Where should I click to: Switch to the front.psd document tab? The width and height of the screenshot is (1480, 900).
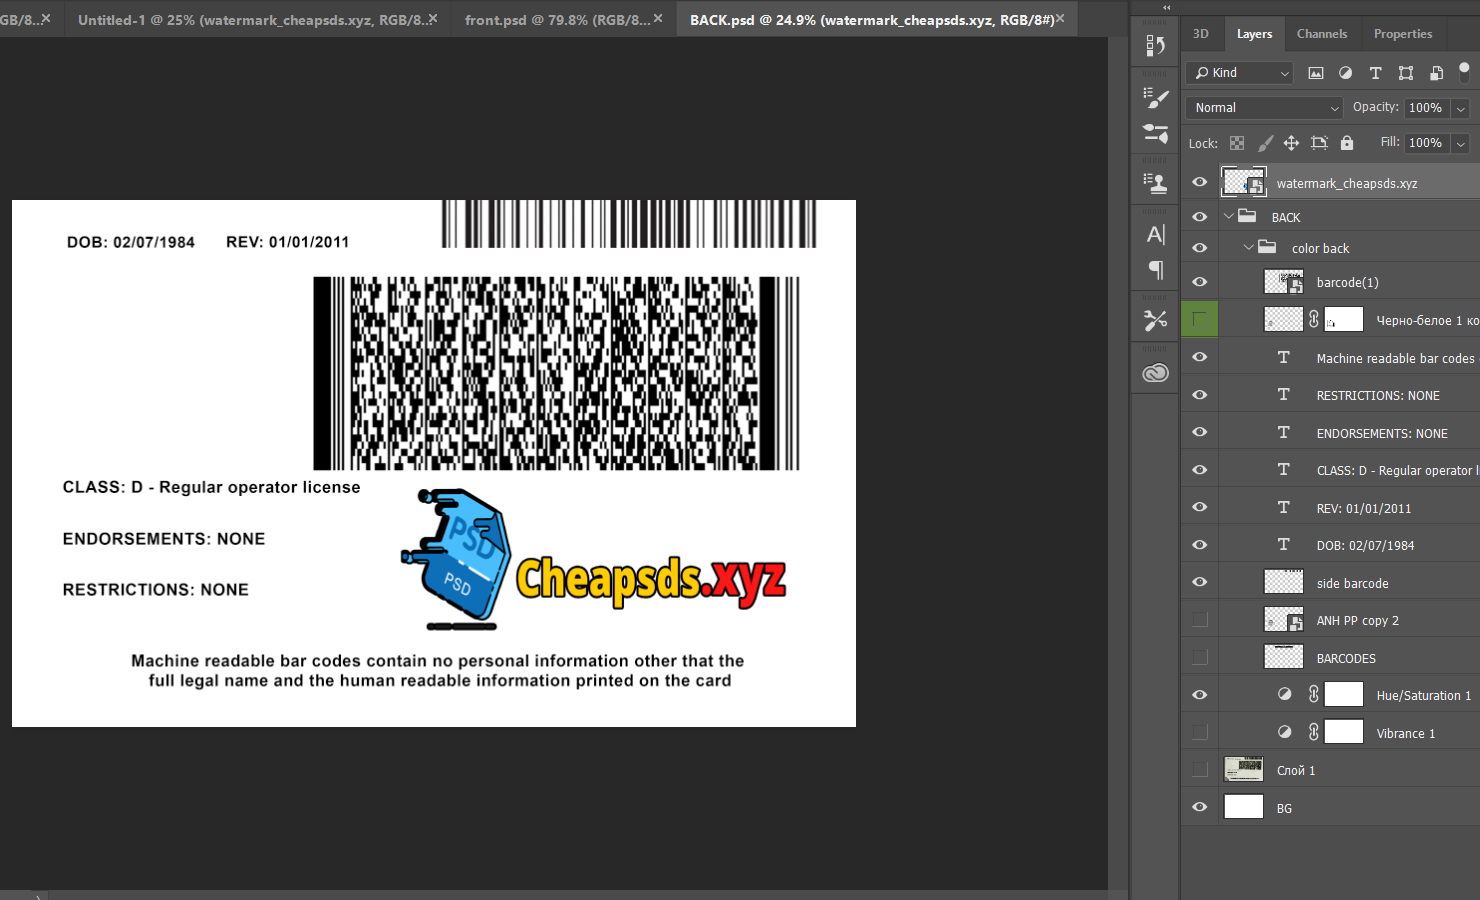(x=556, y=20)
